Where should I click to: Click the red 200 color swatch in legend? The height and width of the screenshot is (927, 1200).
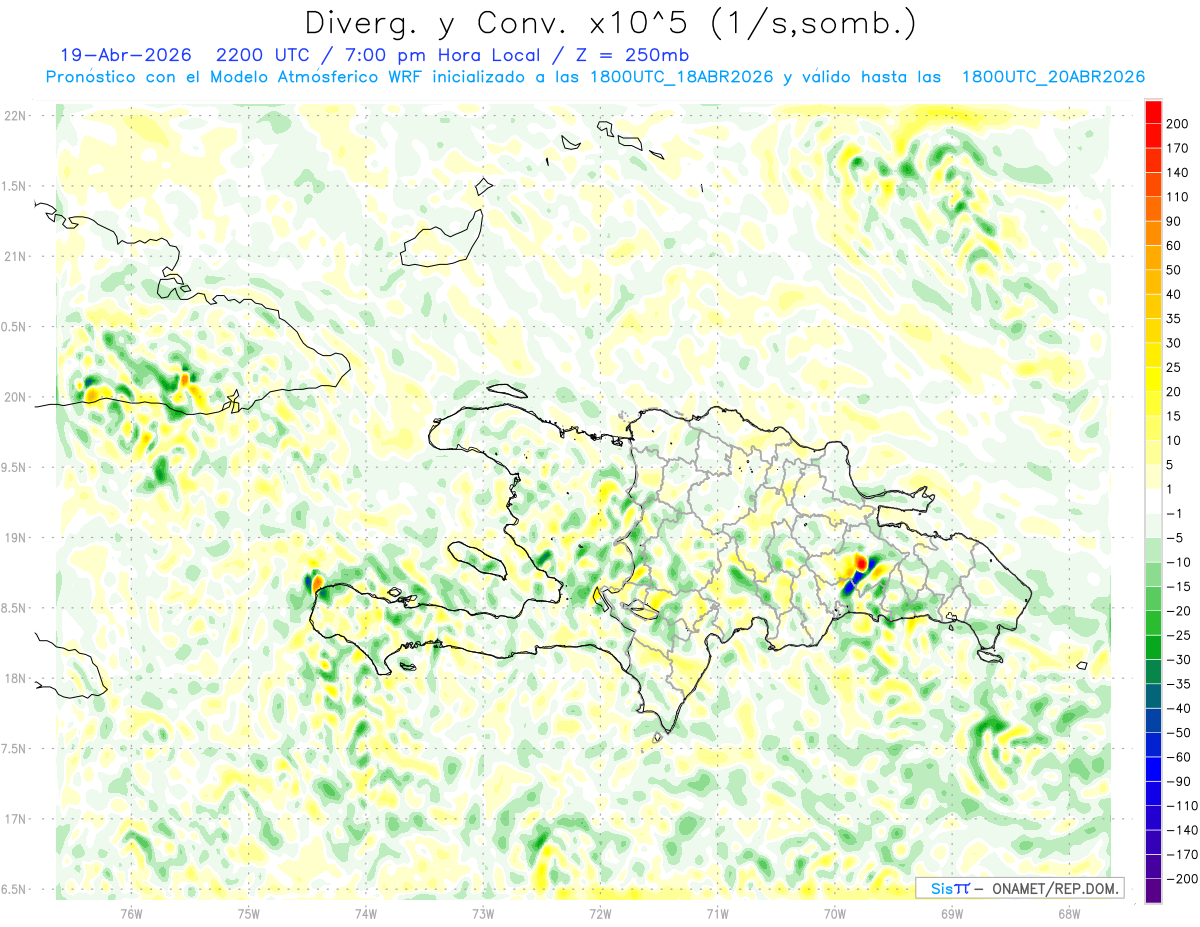[x=1154, y=112]
